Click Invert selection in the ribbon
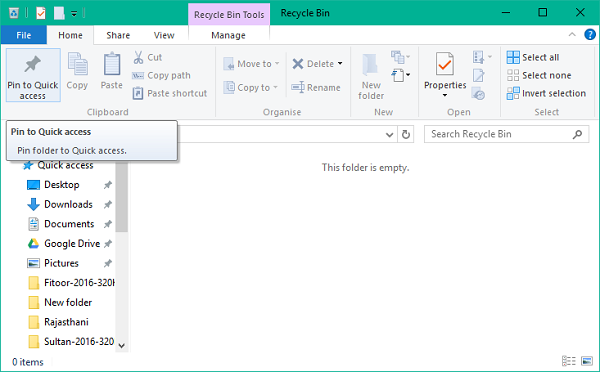This screenshot has height=372, width=600. tap(546, 93)
